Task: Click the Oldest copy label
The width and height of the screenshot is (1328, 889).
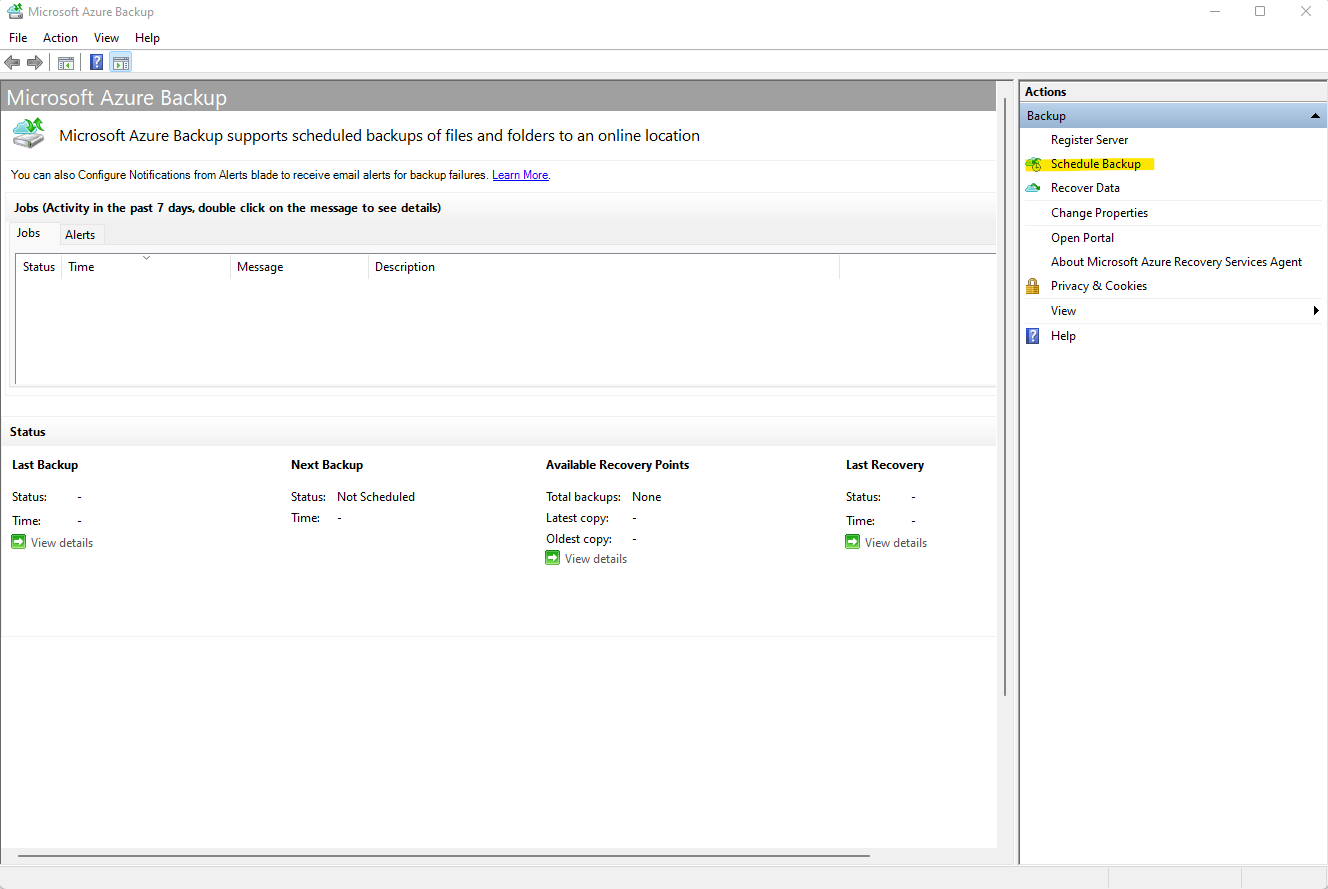Action: (x=579, y=539)
